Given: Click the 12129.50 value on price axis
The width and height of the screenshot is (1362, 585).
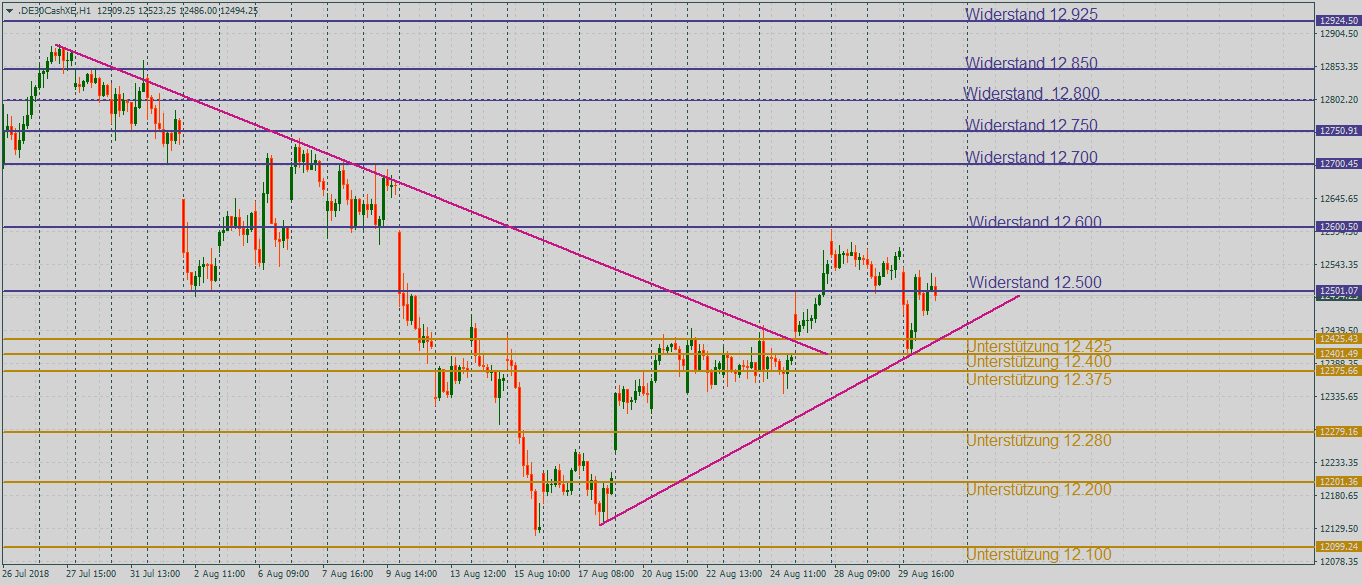Looking at the screenshot, I should [1339, 529].
